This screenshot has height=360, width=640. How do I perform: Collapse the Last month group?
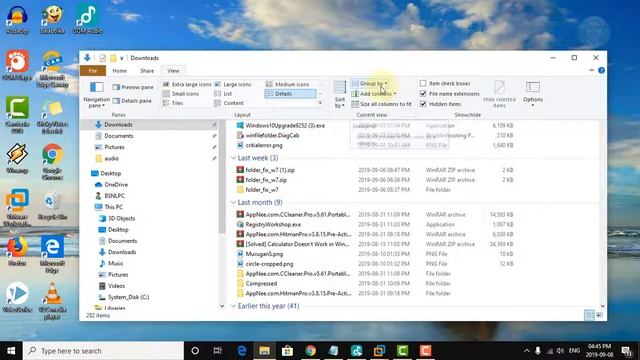coord(233,202)
